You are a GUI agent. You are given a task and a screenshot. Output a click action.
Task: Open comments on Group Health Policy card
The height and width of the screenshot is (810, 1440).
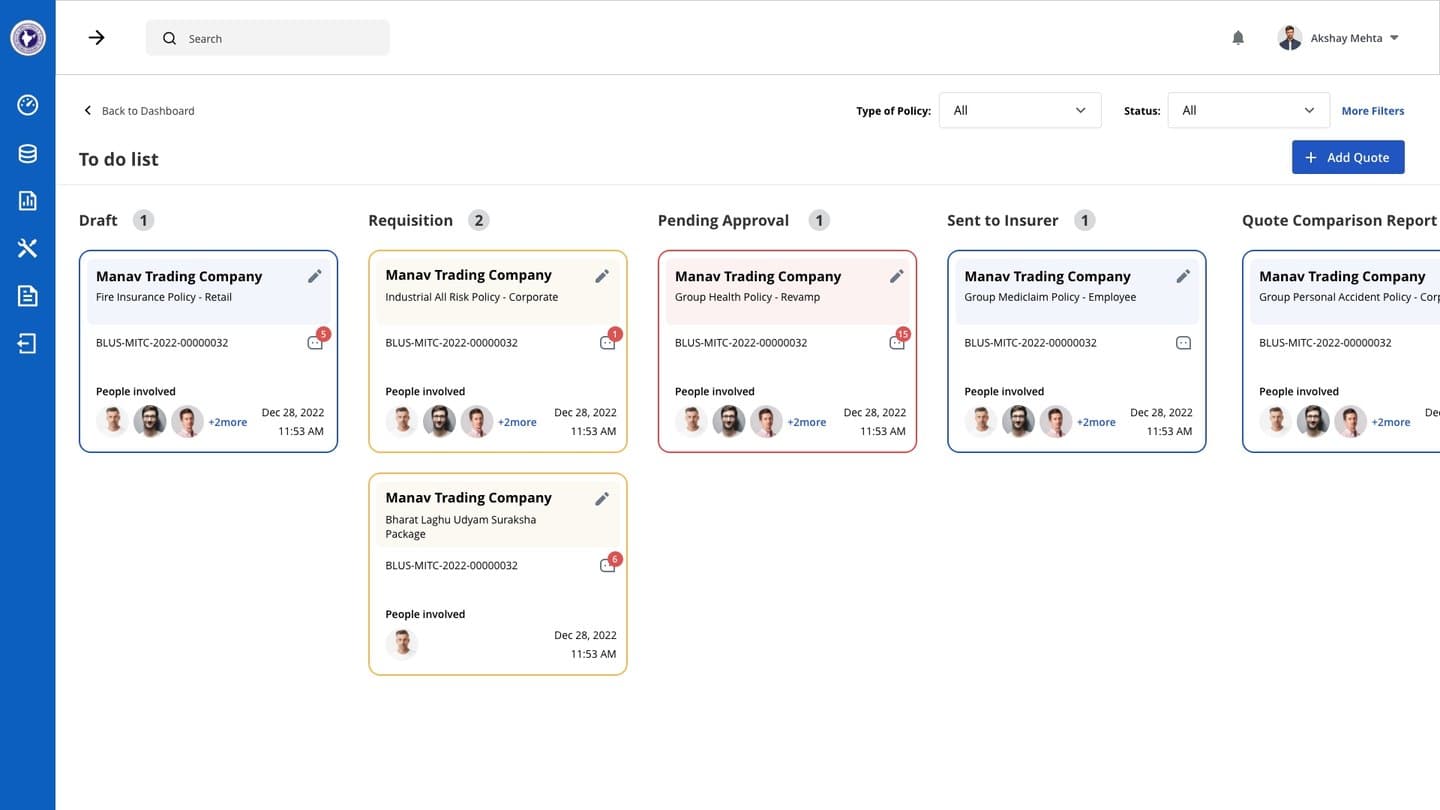pyautogui.click(x=898, y=341)
